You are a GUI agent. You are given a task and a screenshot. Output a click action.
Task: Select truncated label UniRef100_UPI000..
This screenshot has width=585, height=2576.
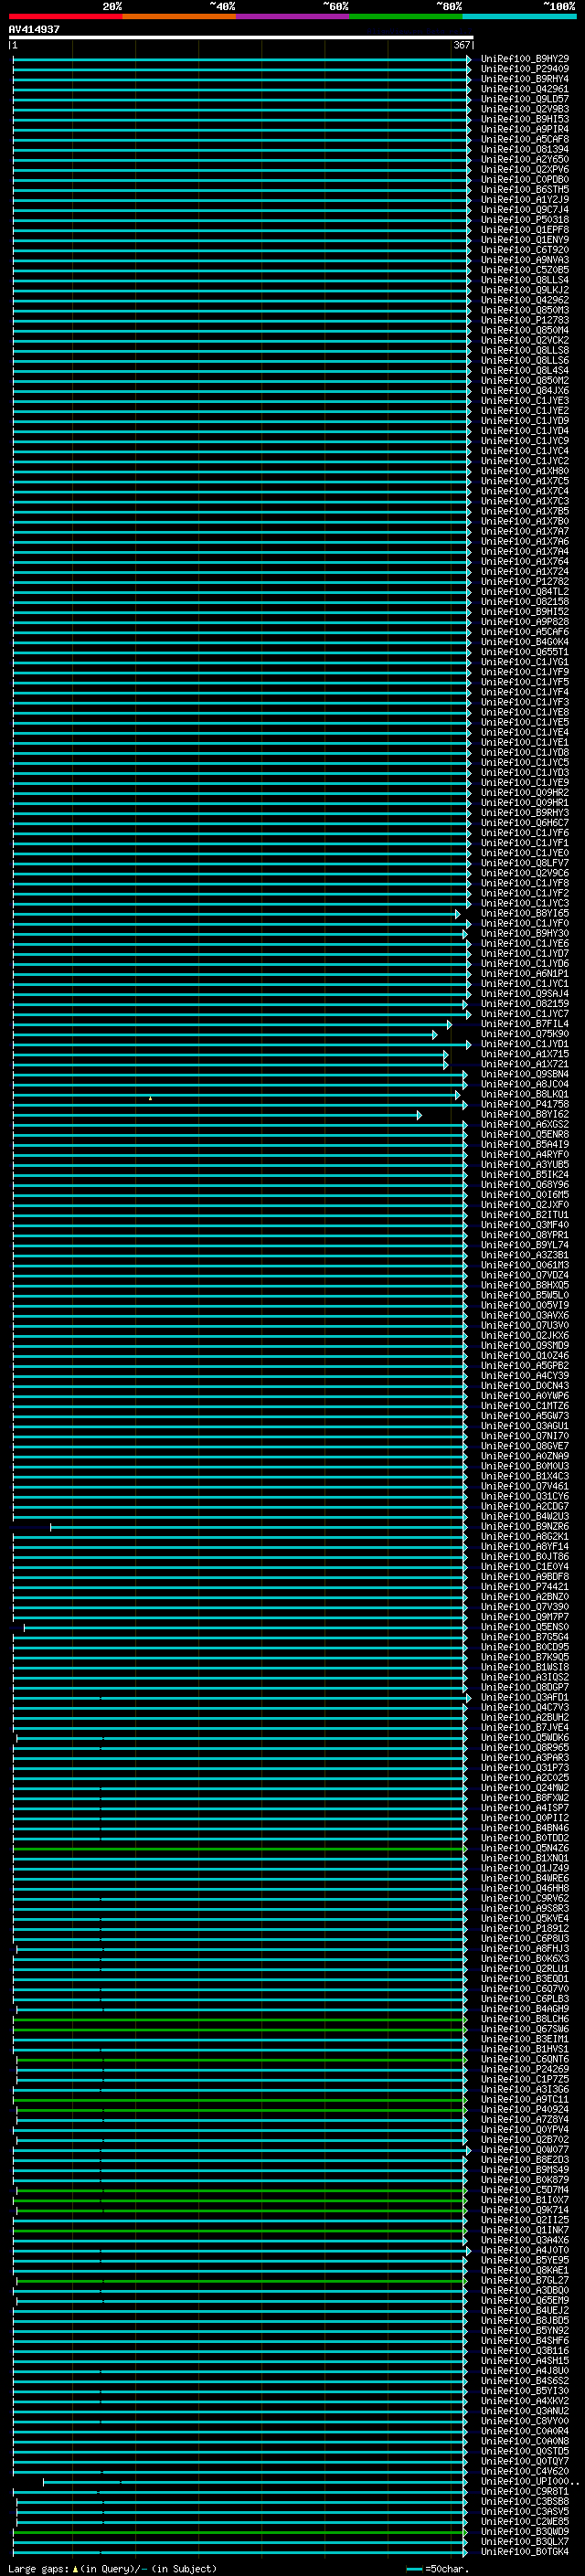pos(530,2481)
